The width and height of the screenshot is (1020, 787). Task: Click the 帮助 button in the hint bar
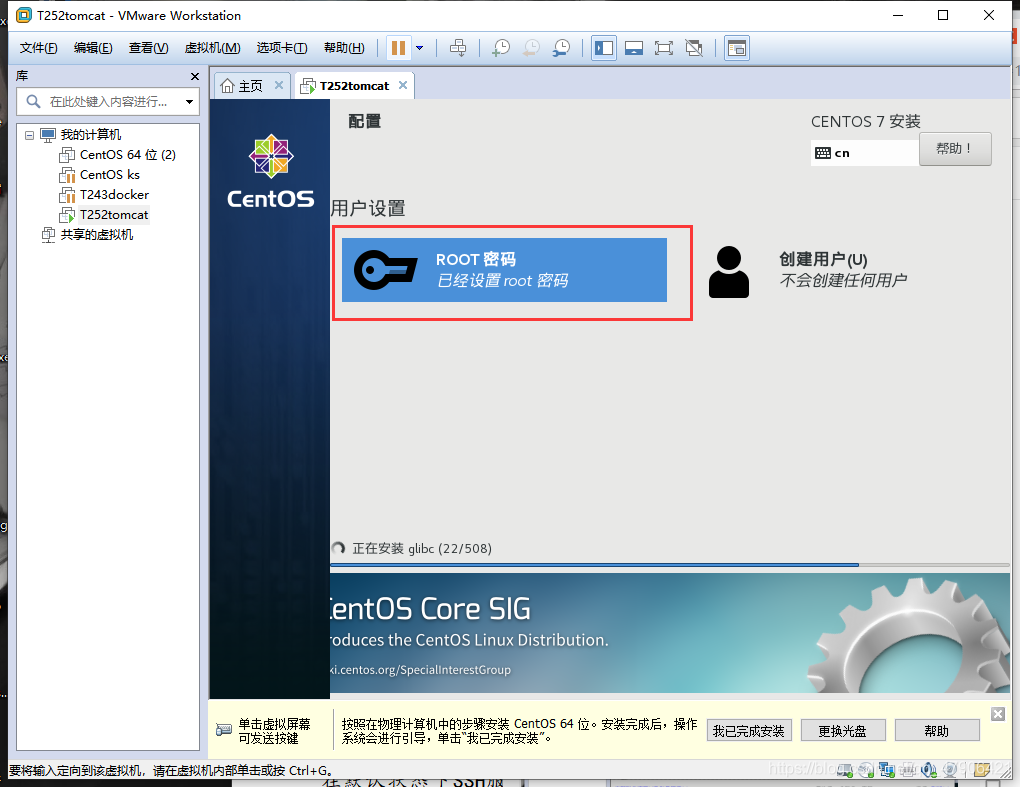coord(937,730)
